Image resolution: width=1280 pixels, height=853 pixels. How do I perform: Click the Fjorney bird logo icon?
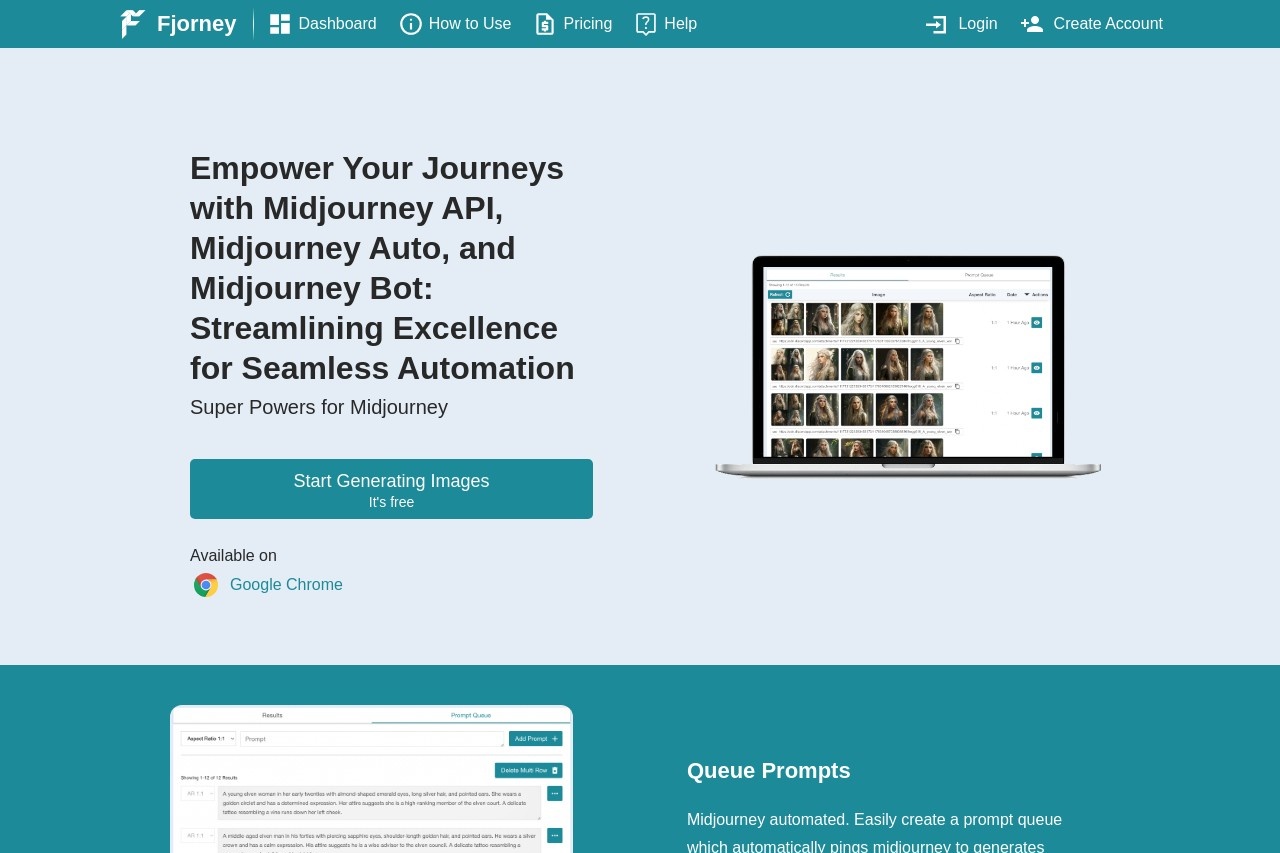click(x=133, y=24)
